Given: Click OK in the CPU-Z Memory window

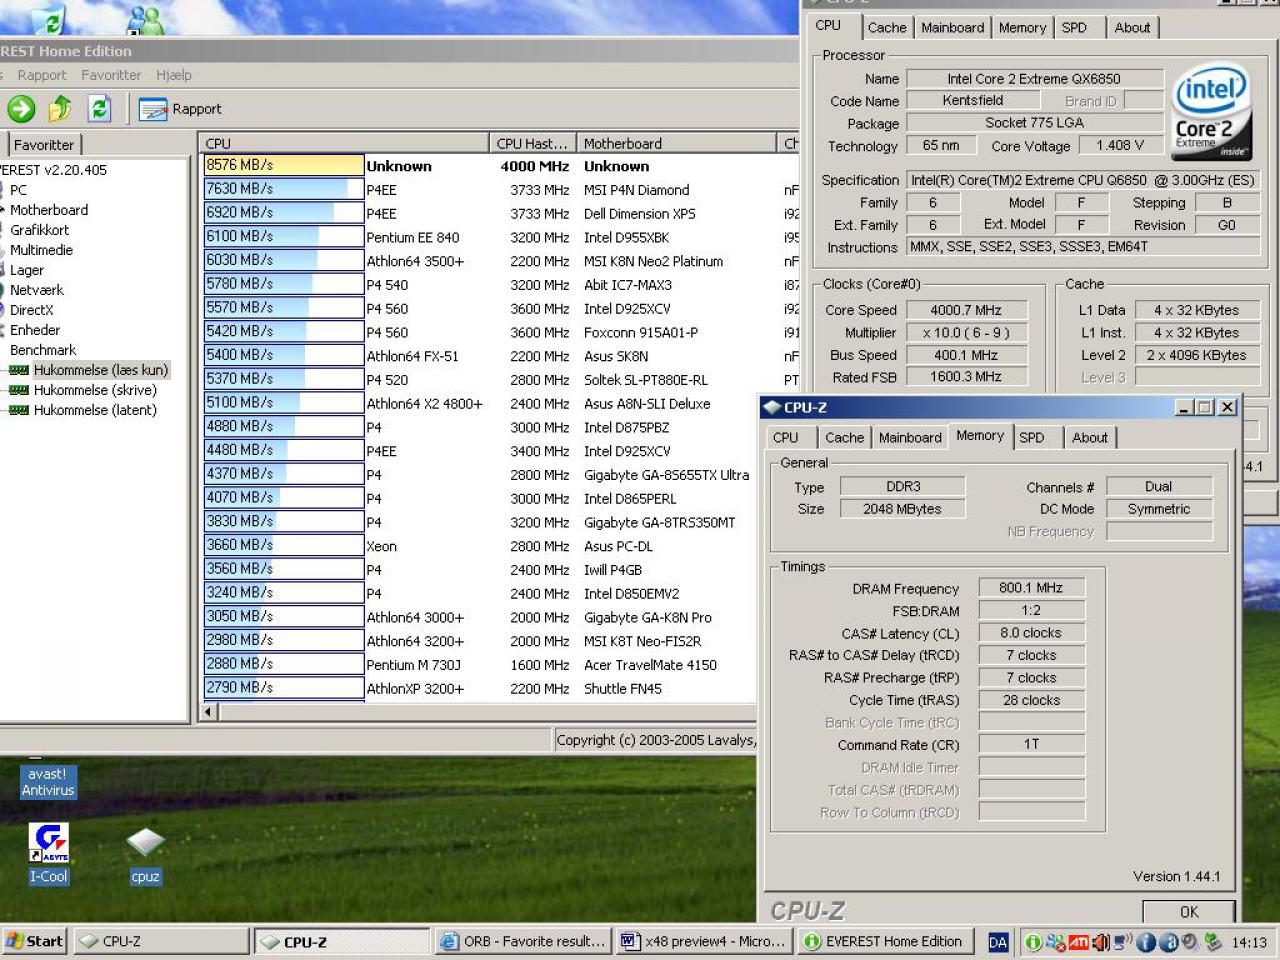Looking at the screenshot, I should 1189,912.
